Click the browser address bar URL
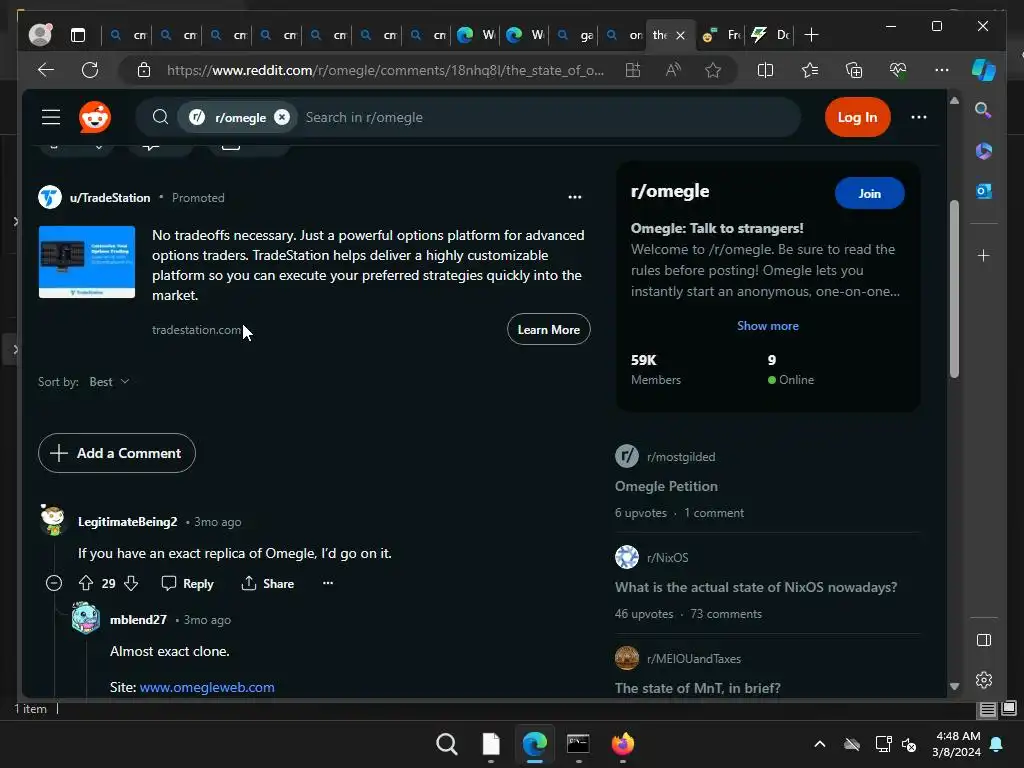The height and width of the screenshot is (768, 1024). click(x=385, y=70)
